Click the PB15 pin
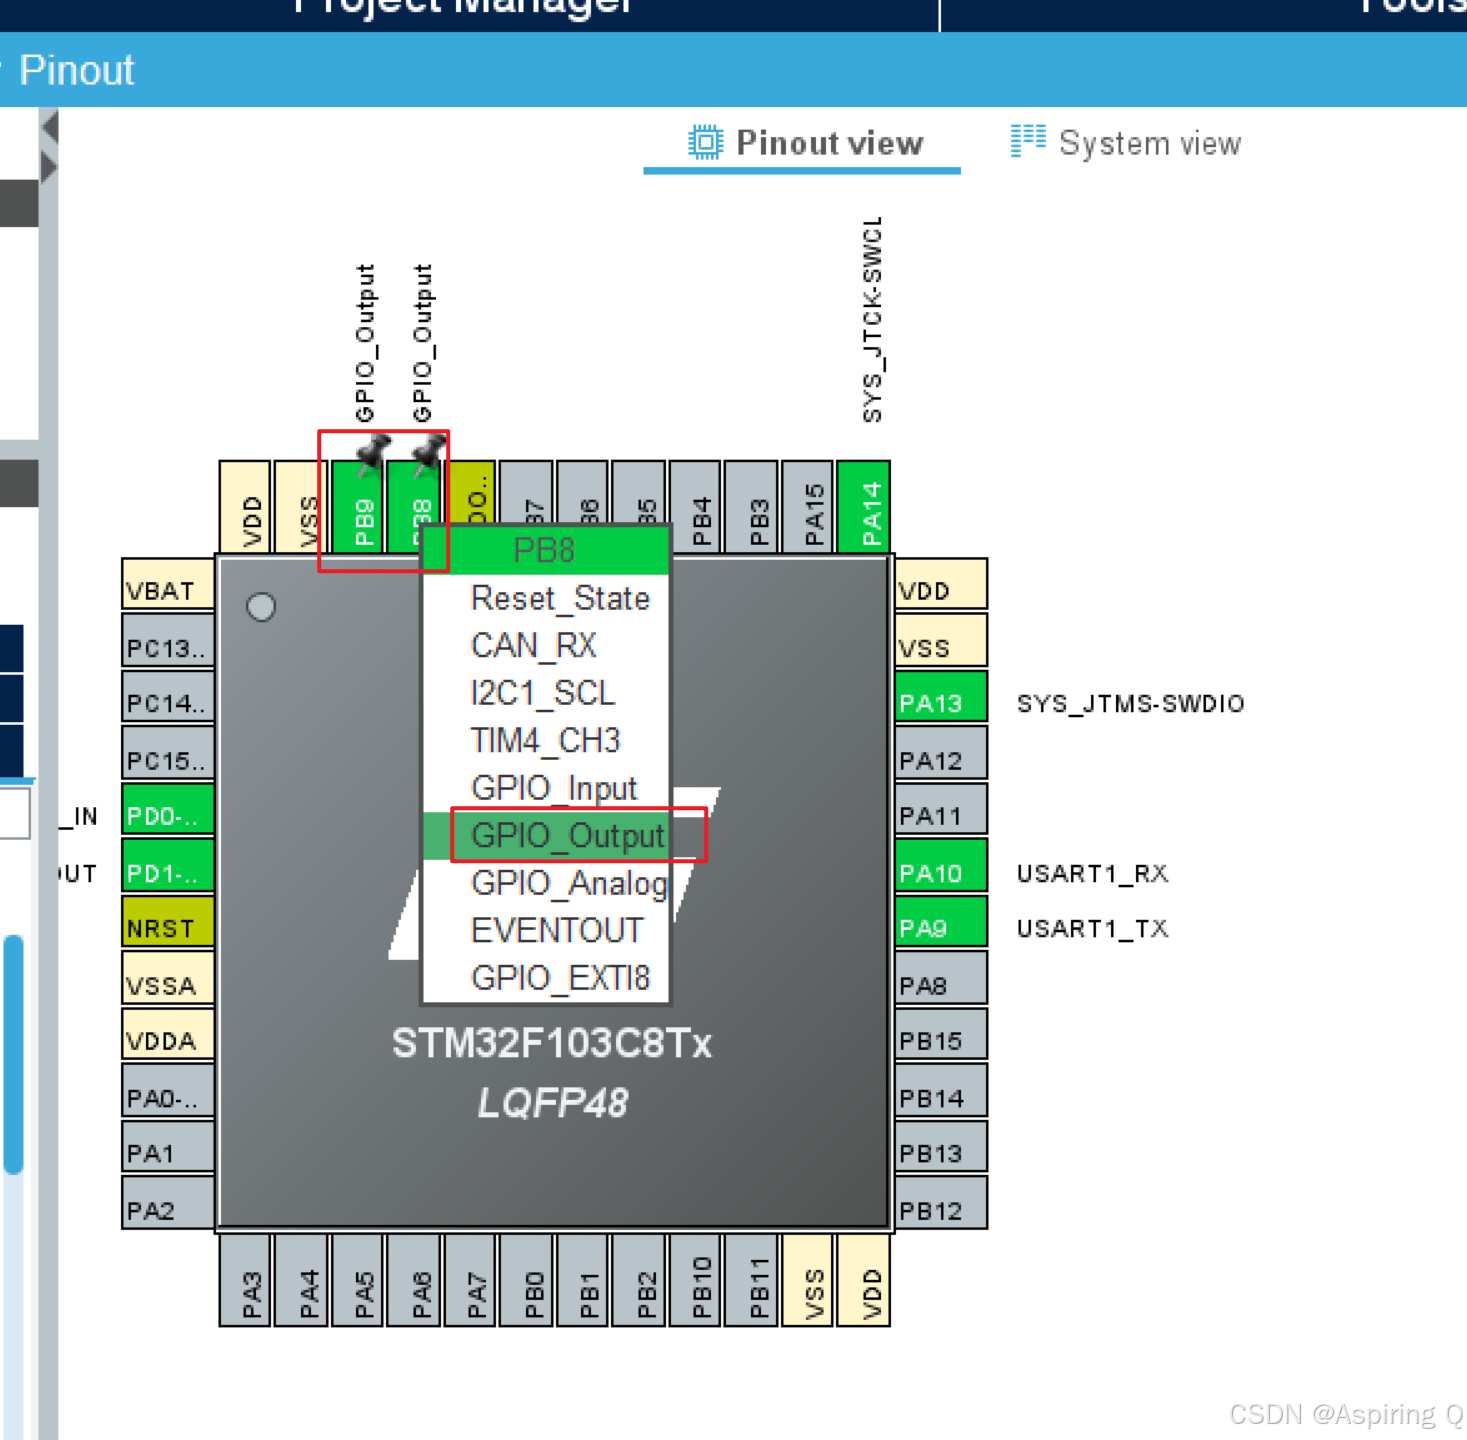 pos(941,1035)
